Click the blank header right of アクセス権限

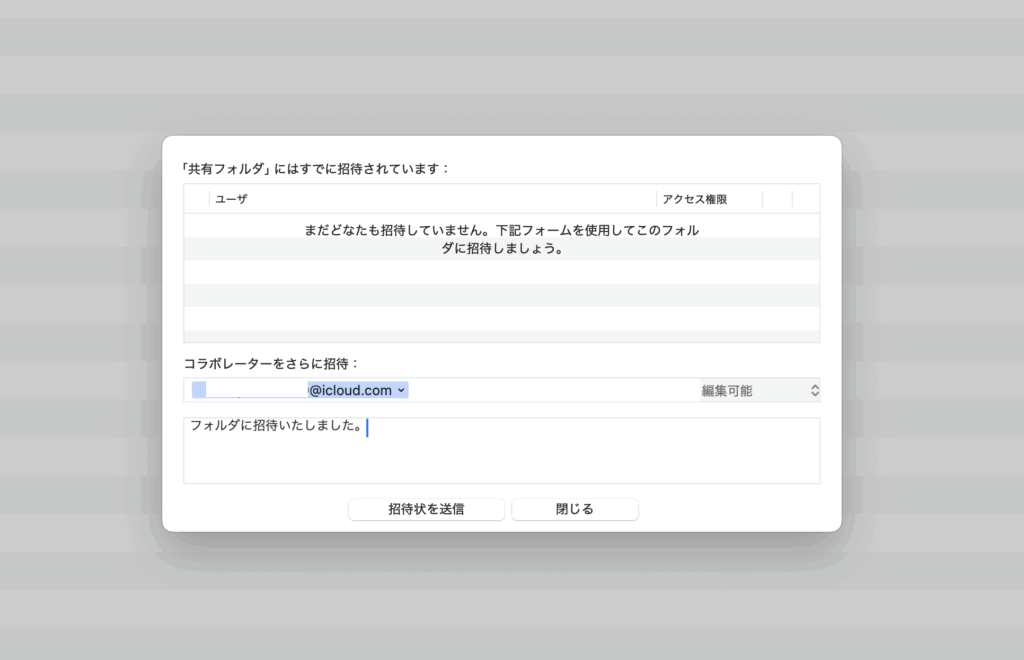[x=777, y=199]
